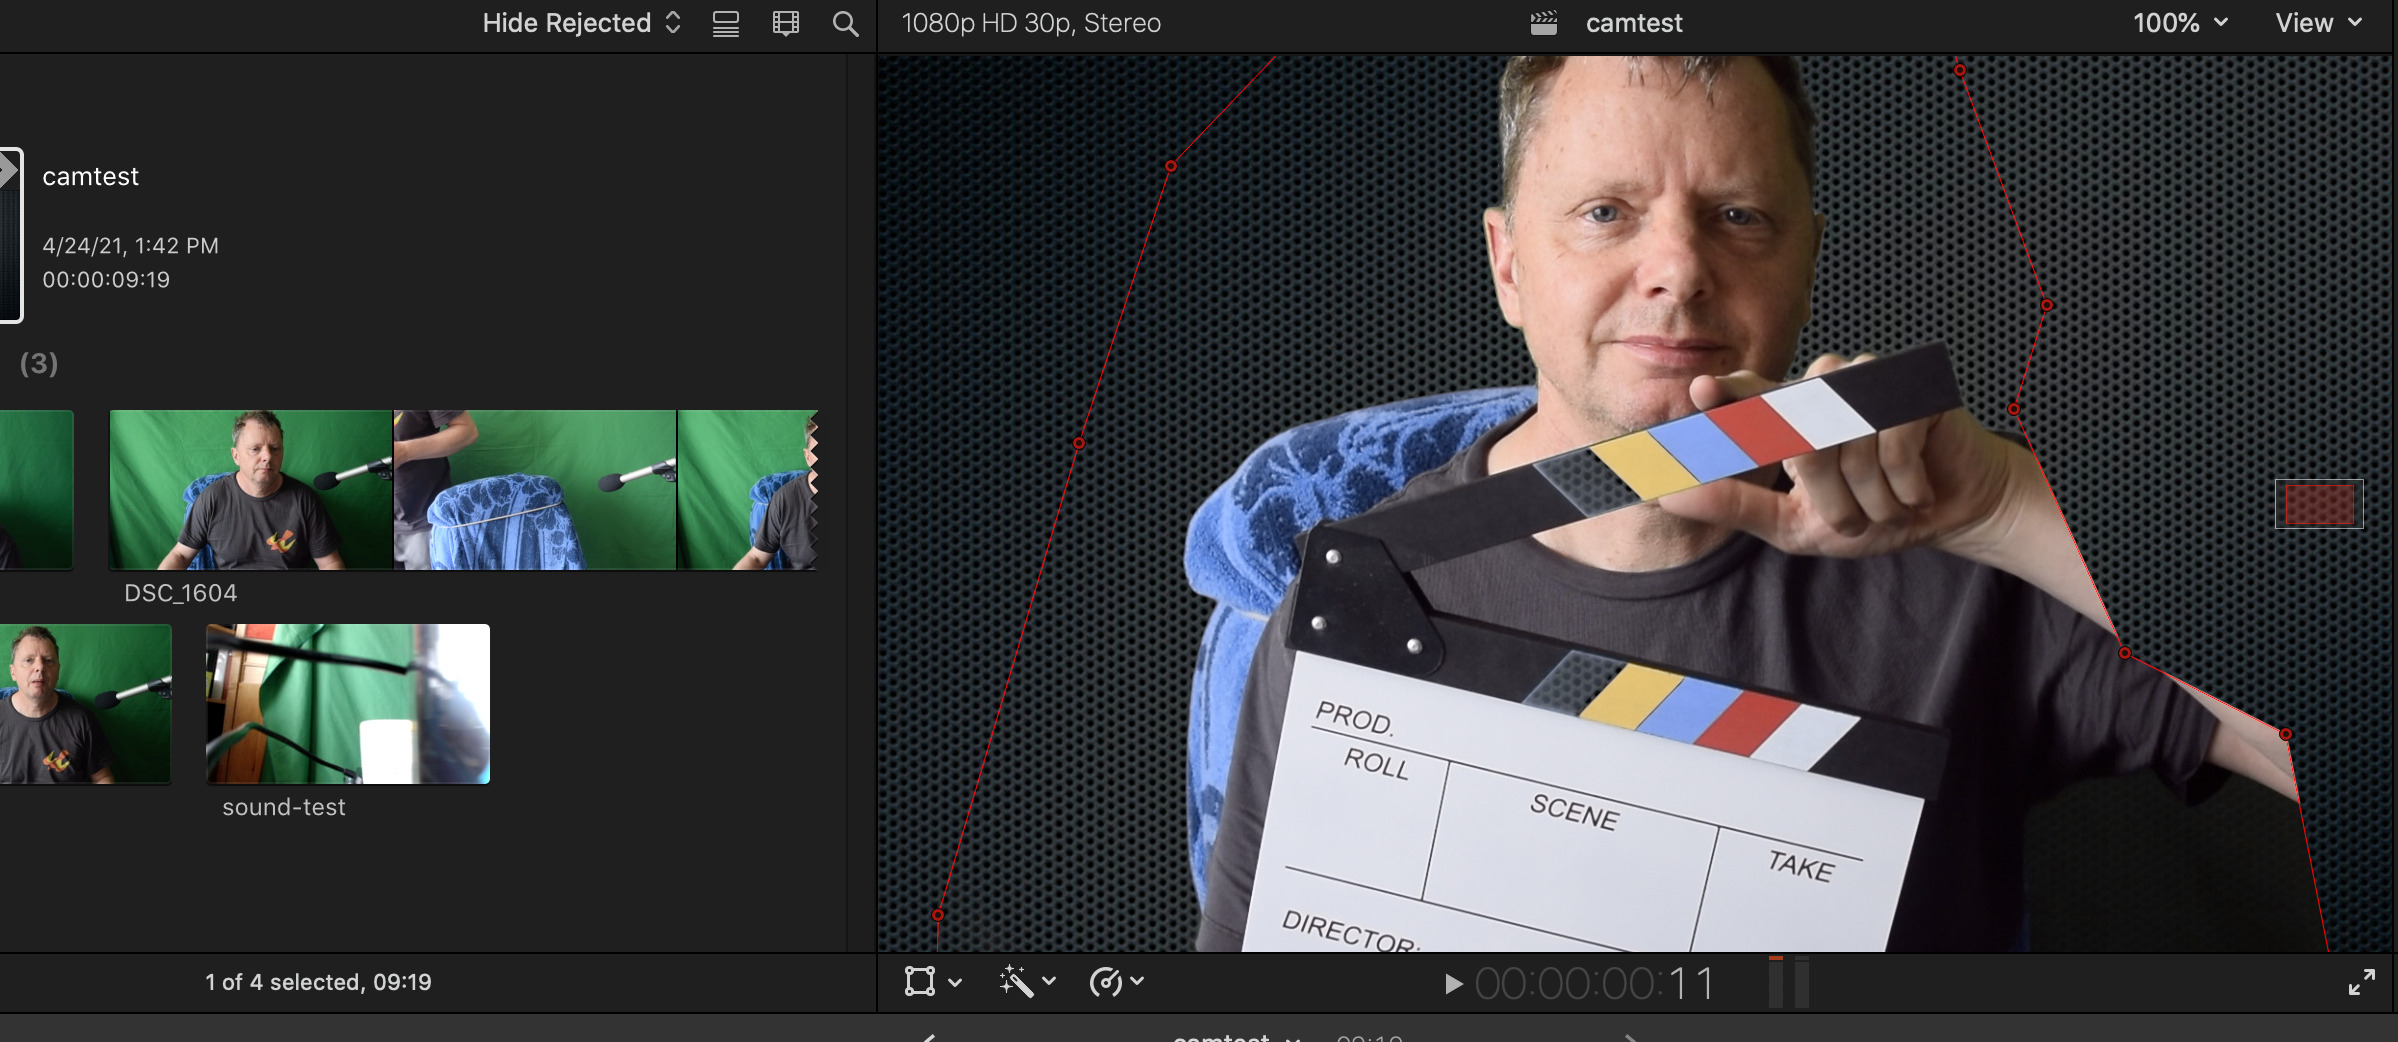The height and width of the screenshot is (1042, 2398).
Task: Click the red rectangle swatch in the viewer
Action: [x=2319, y=504]
